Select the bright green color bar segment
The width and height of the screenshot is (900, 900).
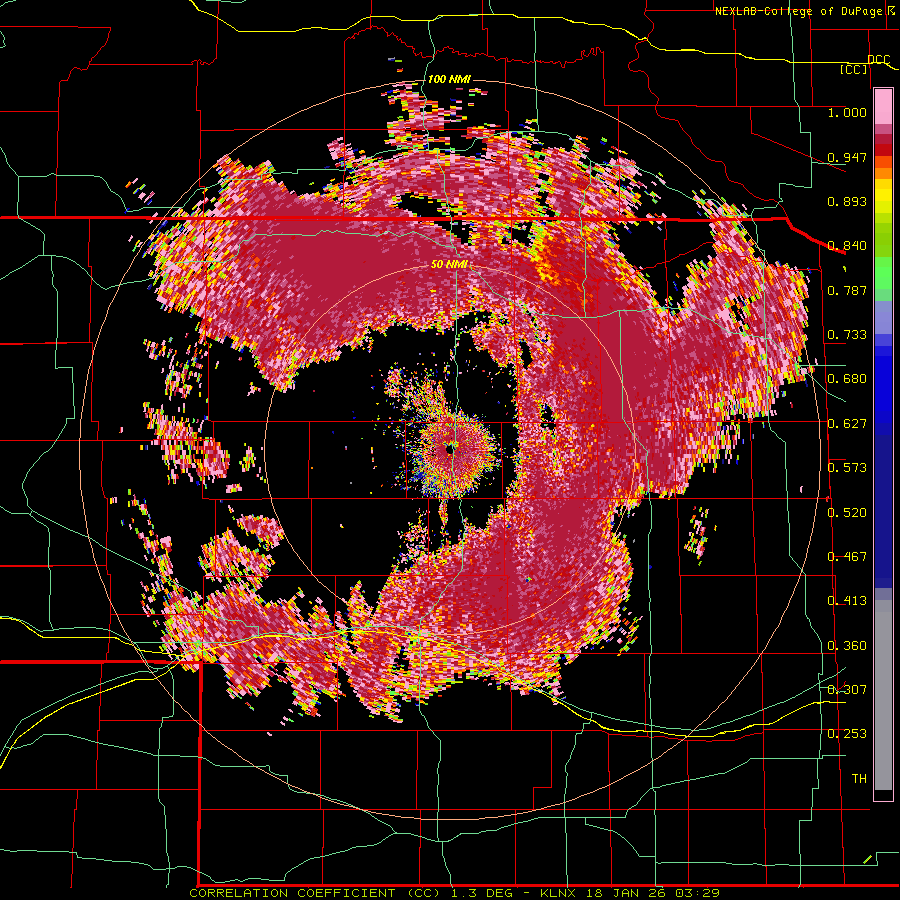[x=883, y=273]
